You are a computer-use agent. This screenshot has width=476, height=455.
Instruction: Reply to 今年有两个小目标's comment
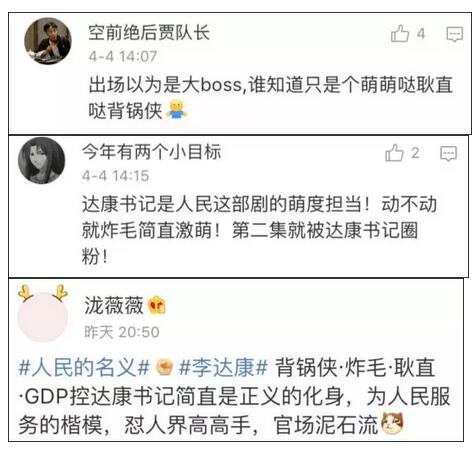[x=449, y=154]
